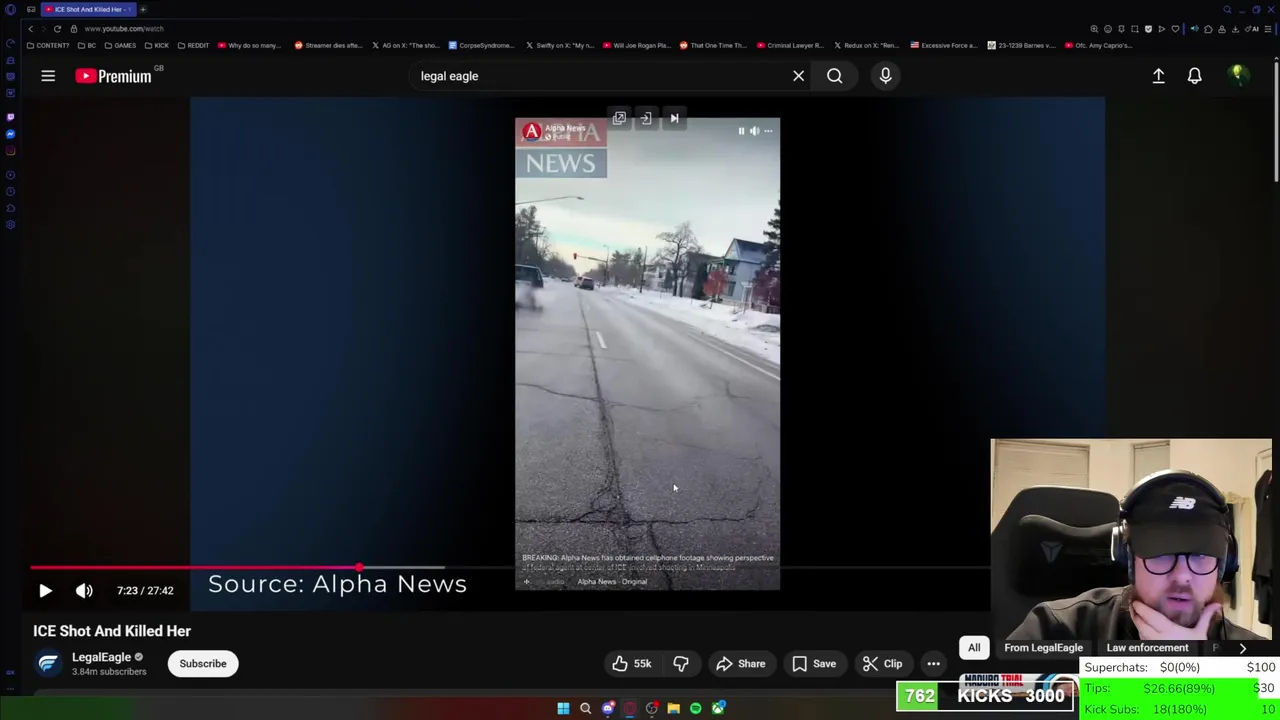Open the BC bookmarks folder
The width and height of the screenshot is (1280, 720).
(x=88, y=45)
